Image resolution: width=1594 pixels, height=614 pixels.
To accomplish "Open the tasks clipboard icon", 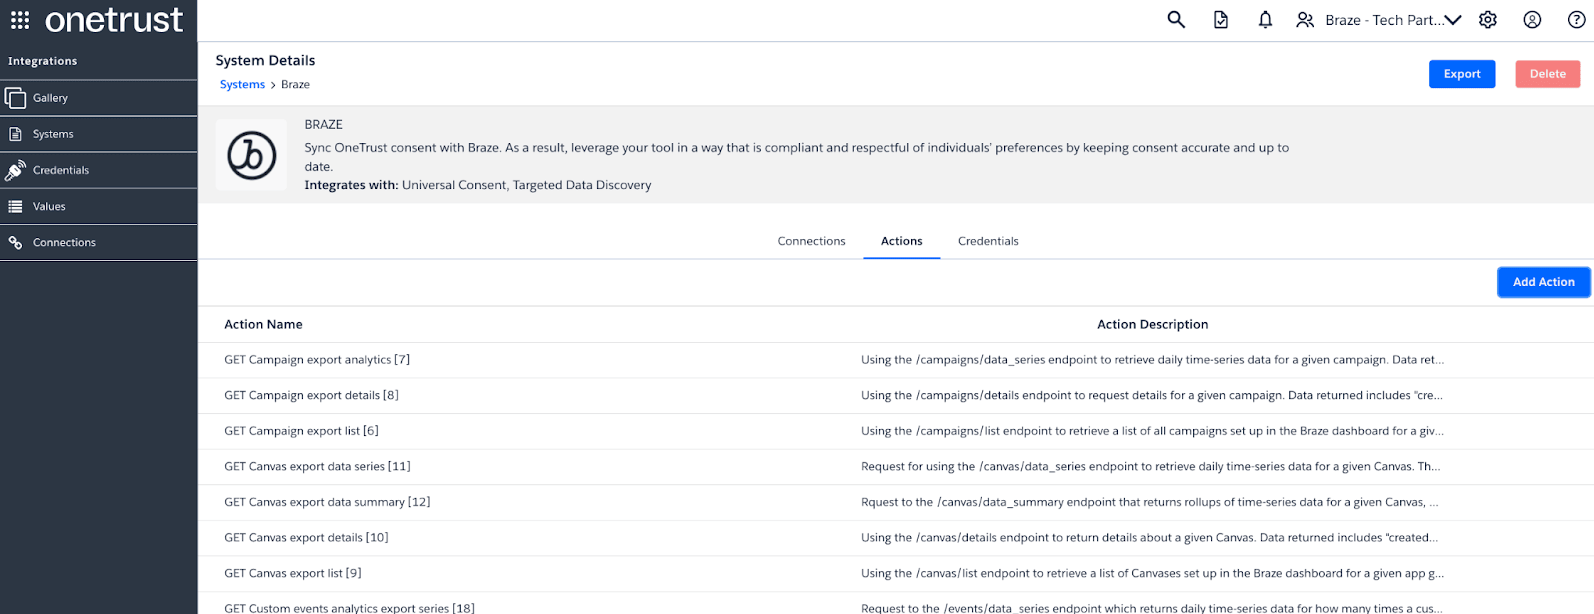I will (1221, 20).
